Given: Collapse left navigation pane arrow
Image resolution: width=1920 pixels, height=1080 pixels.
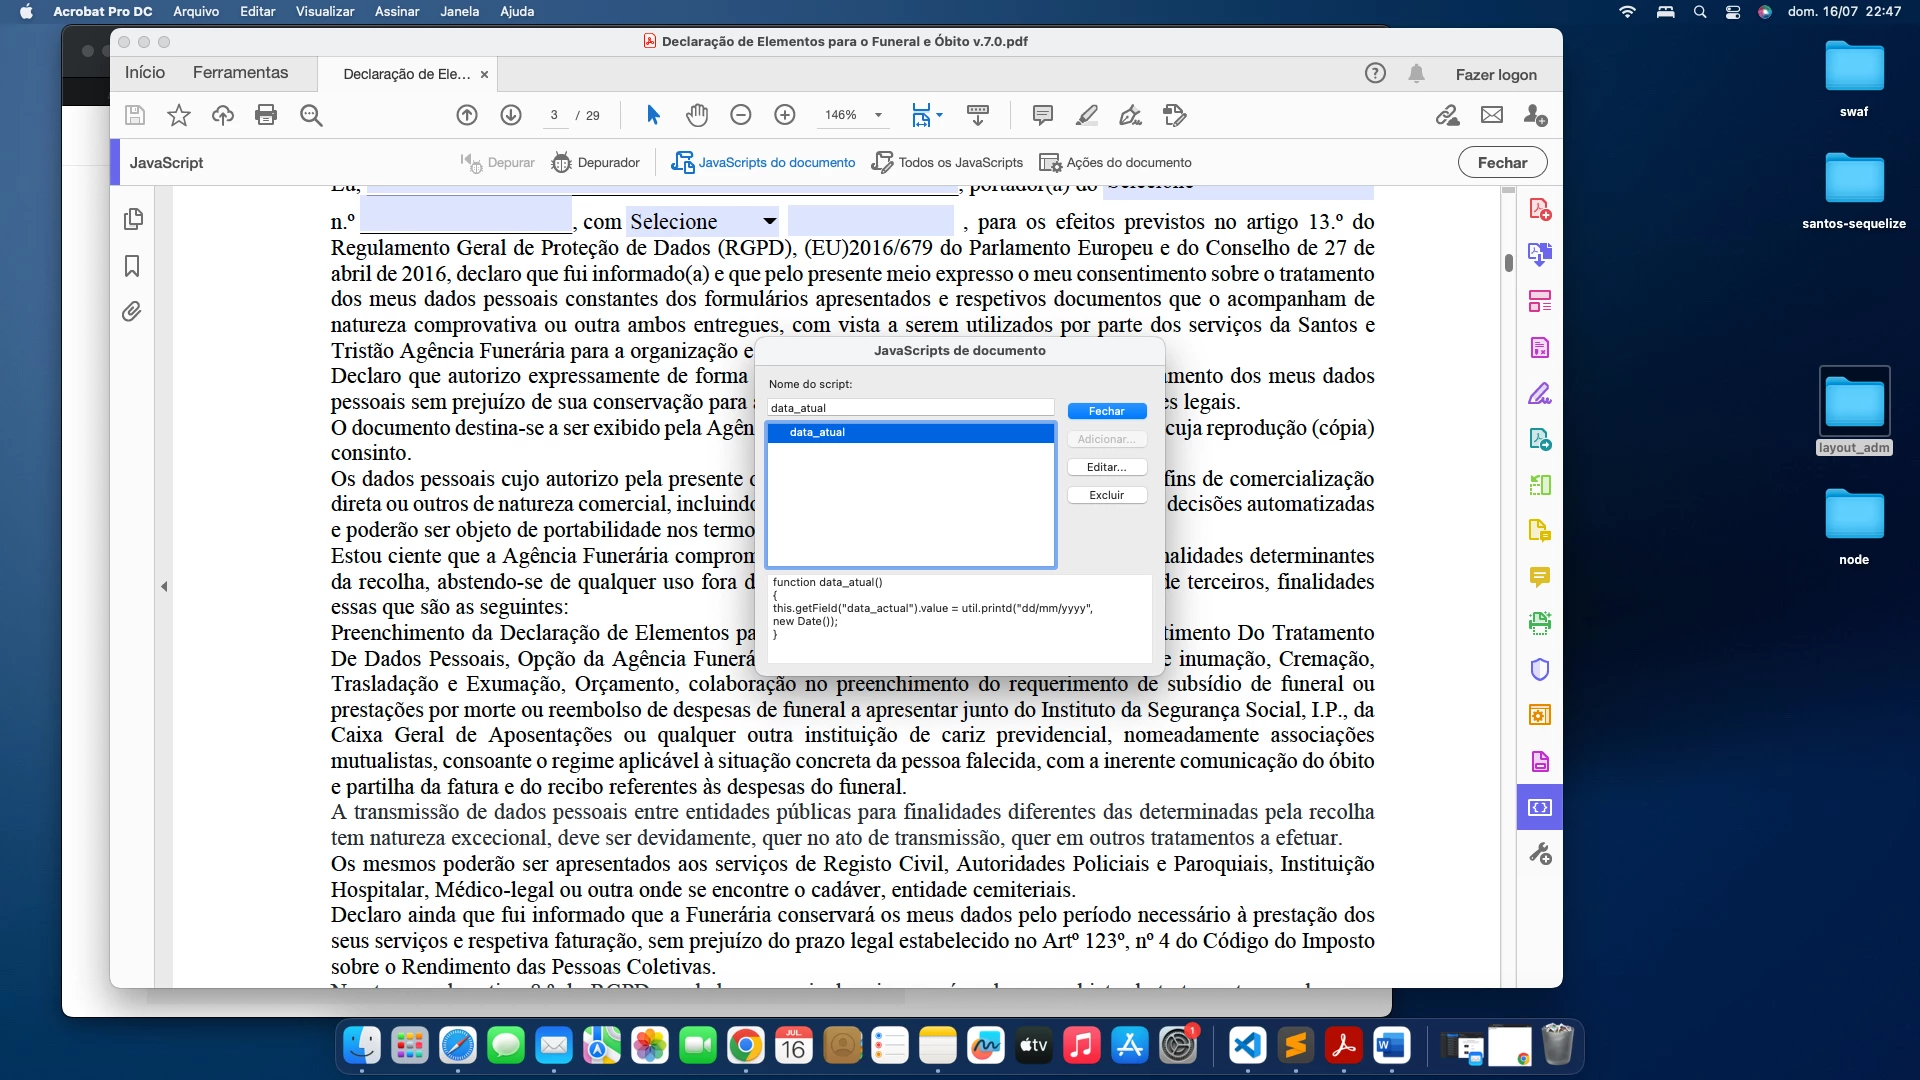Looking at the screenshot, I should pos(164,587).
